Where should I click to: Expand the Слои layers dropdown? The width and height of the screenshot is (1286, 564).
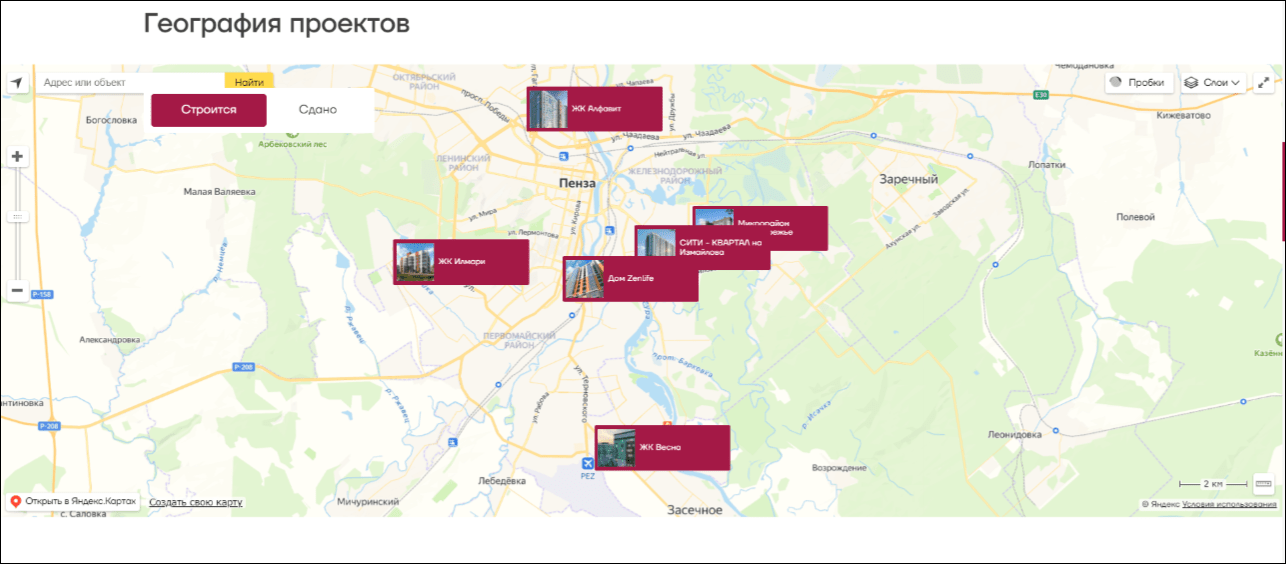1212,83
